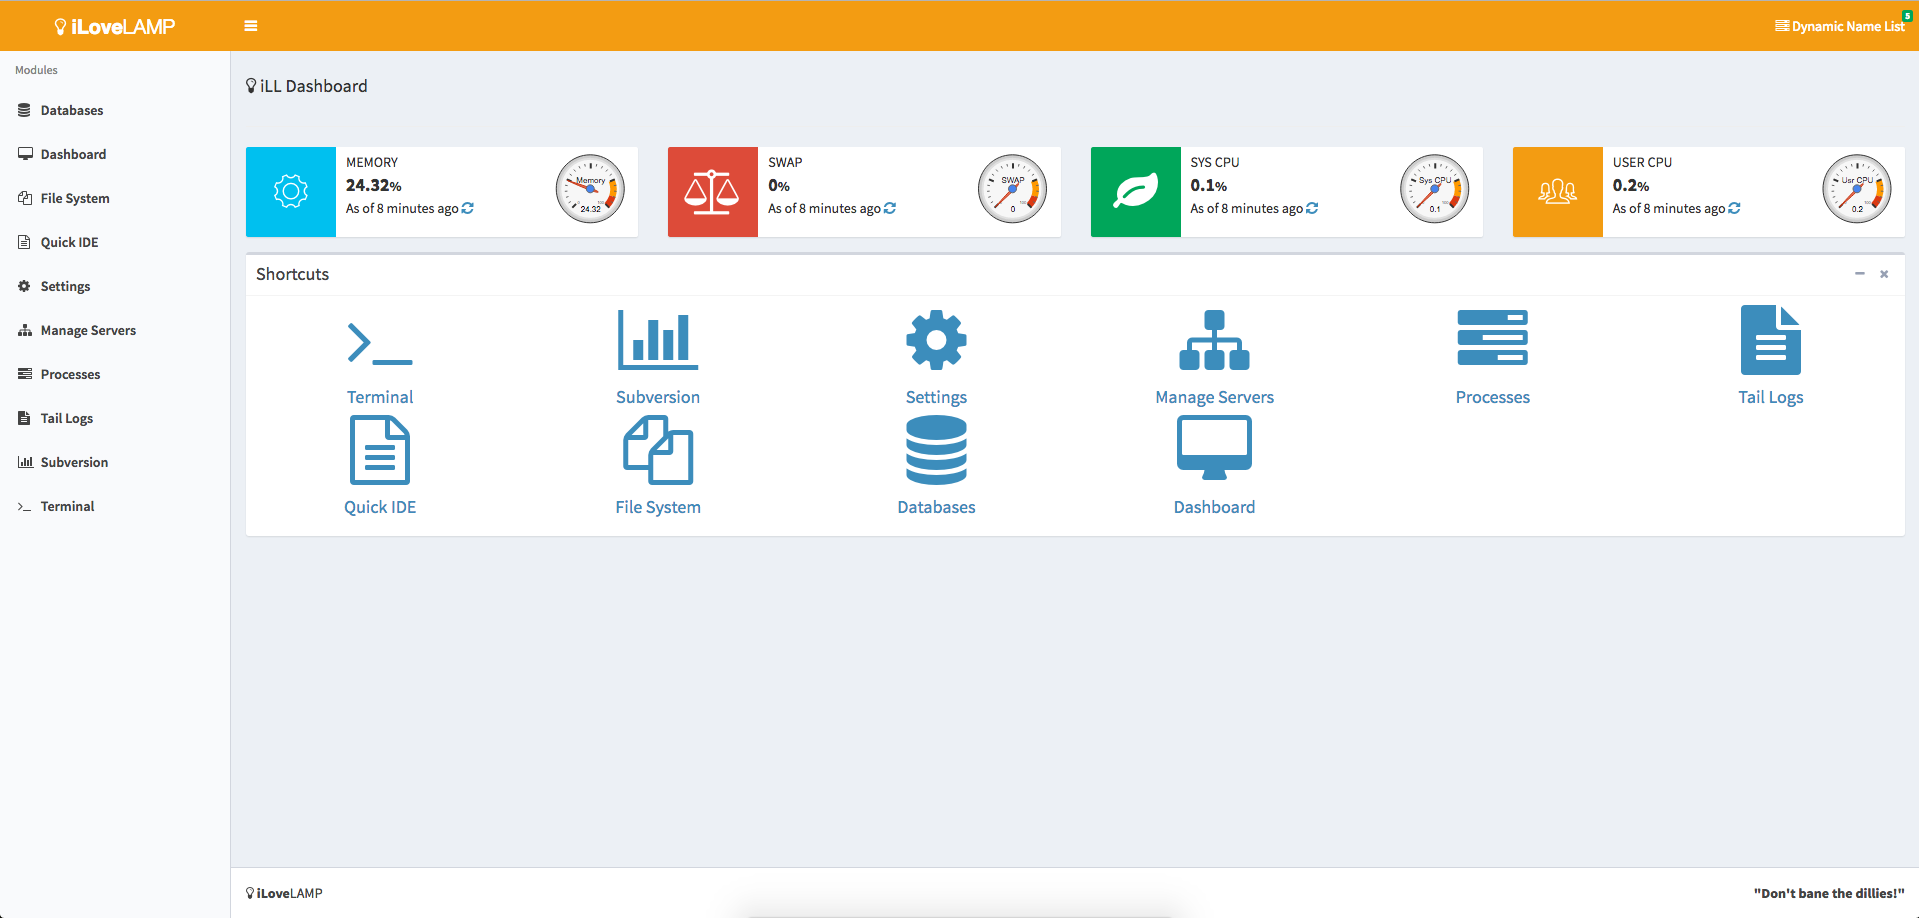
Task: Click the notification badge on Dynamic Name List
Action: 1907,15
